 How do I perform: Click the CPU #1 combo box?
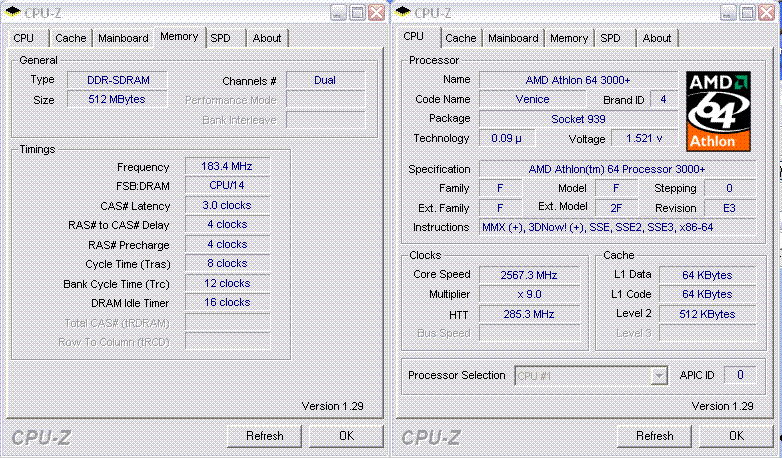[591, 375]
